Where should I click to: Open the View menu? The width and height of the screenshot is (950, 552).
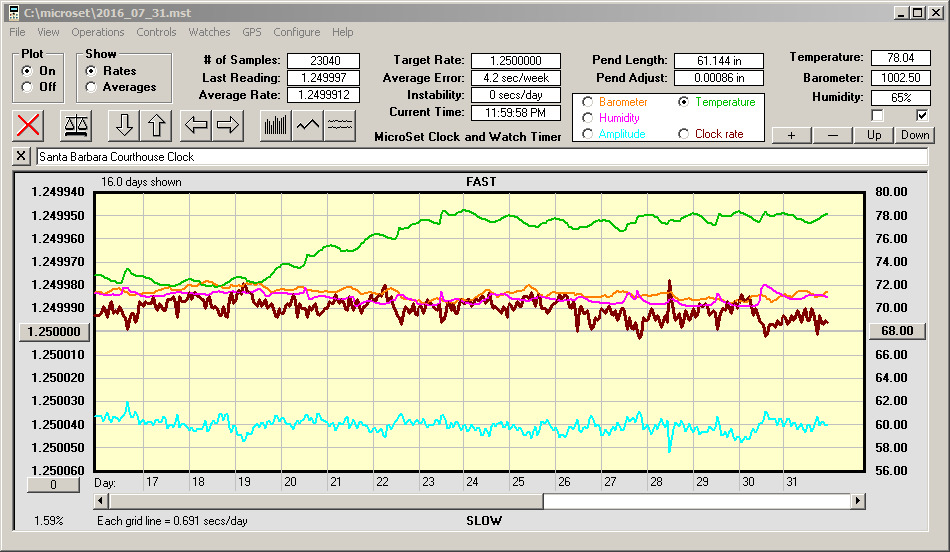pos(48,32)
